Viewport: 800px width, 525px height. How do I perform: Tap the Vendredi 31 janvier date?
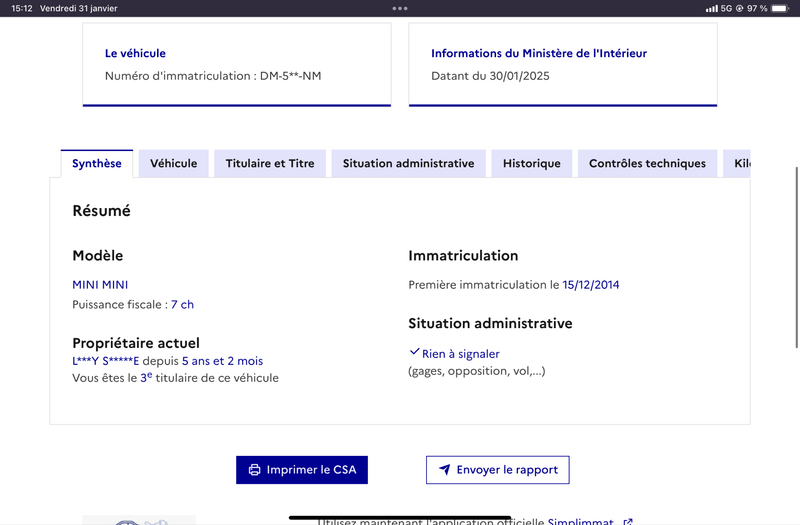tap(79, 8)
